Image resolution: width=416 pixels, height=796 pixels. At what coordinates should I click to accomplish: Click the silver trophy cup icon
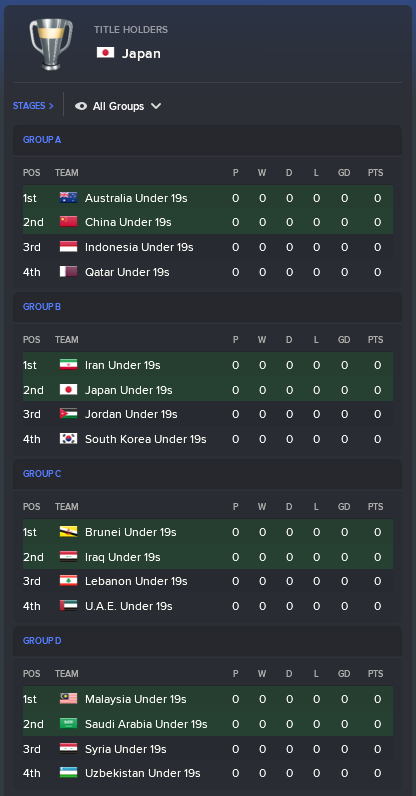[x=51, y=44]
